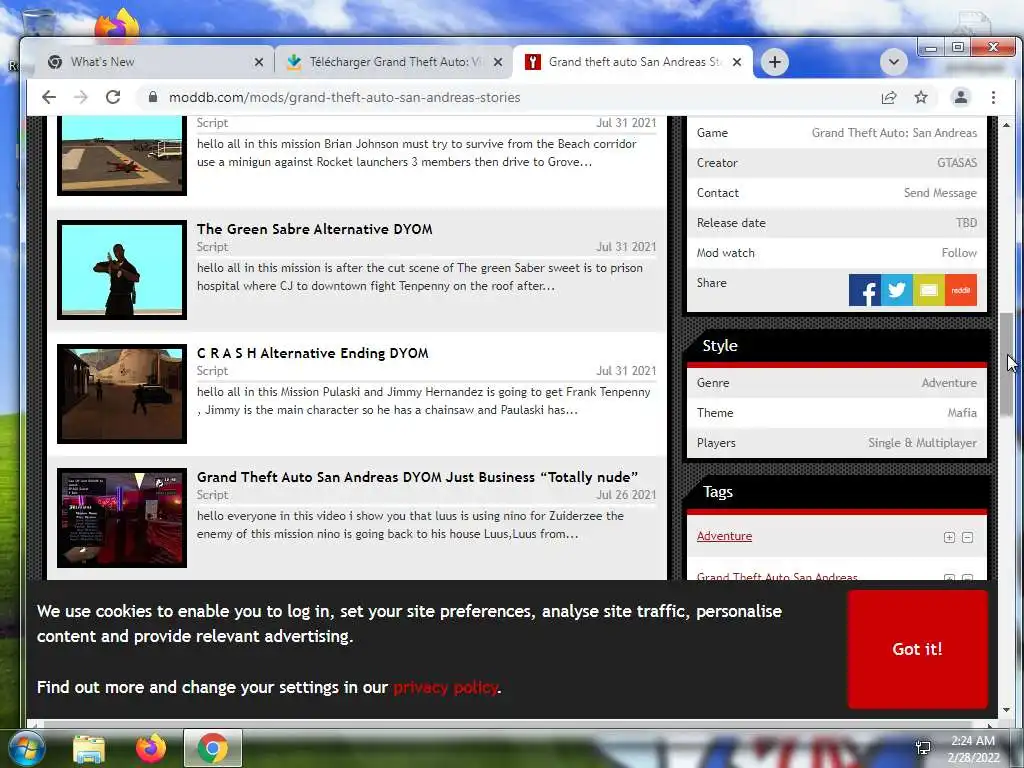Launch Firefox from the taskbar
Screen dimensions: 1024x768
pyautogui.click(x=150, y=748)
